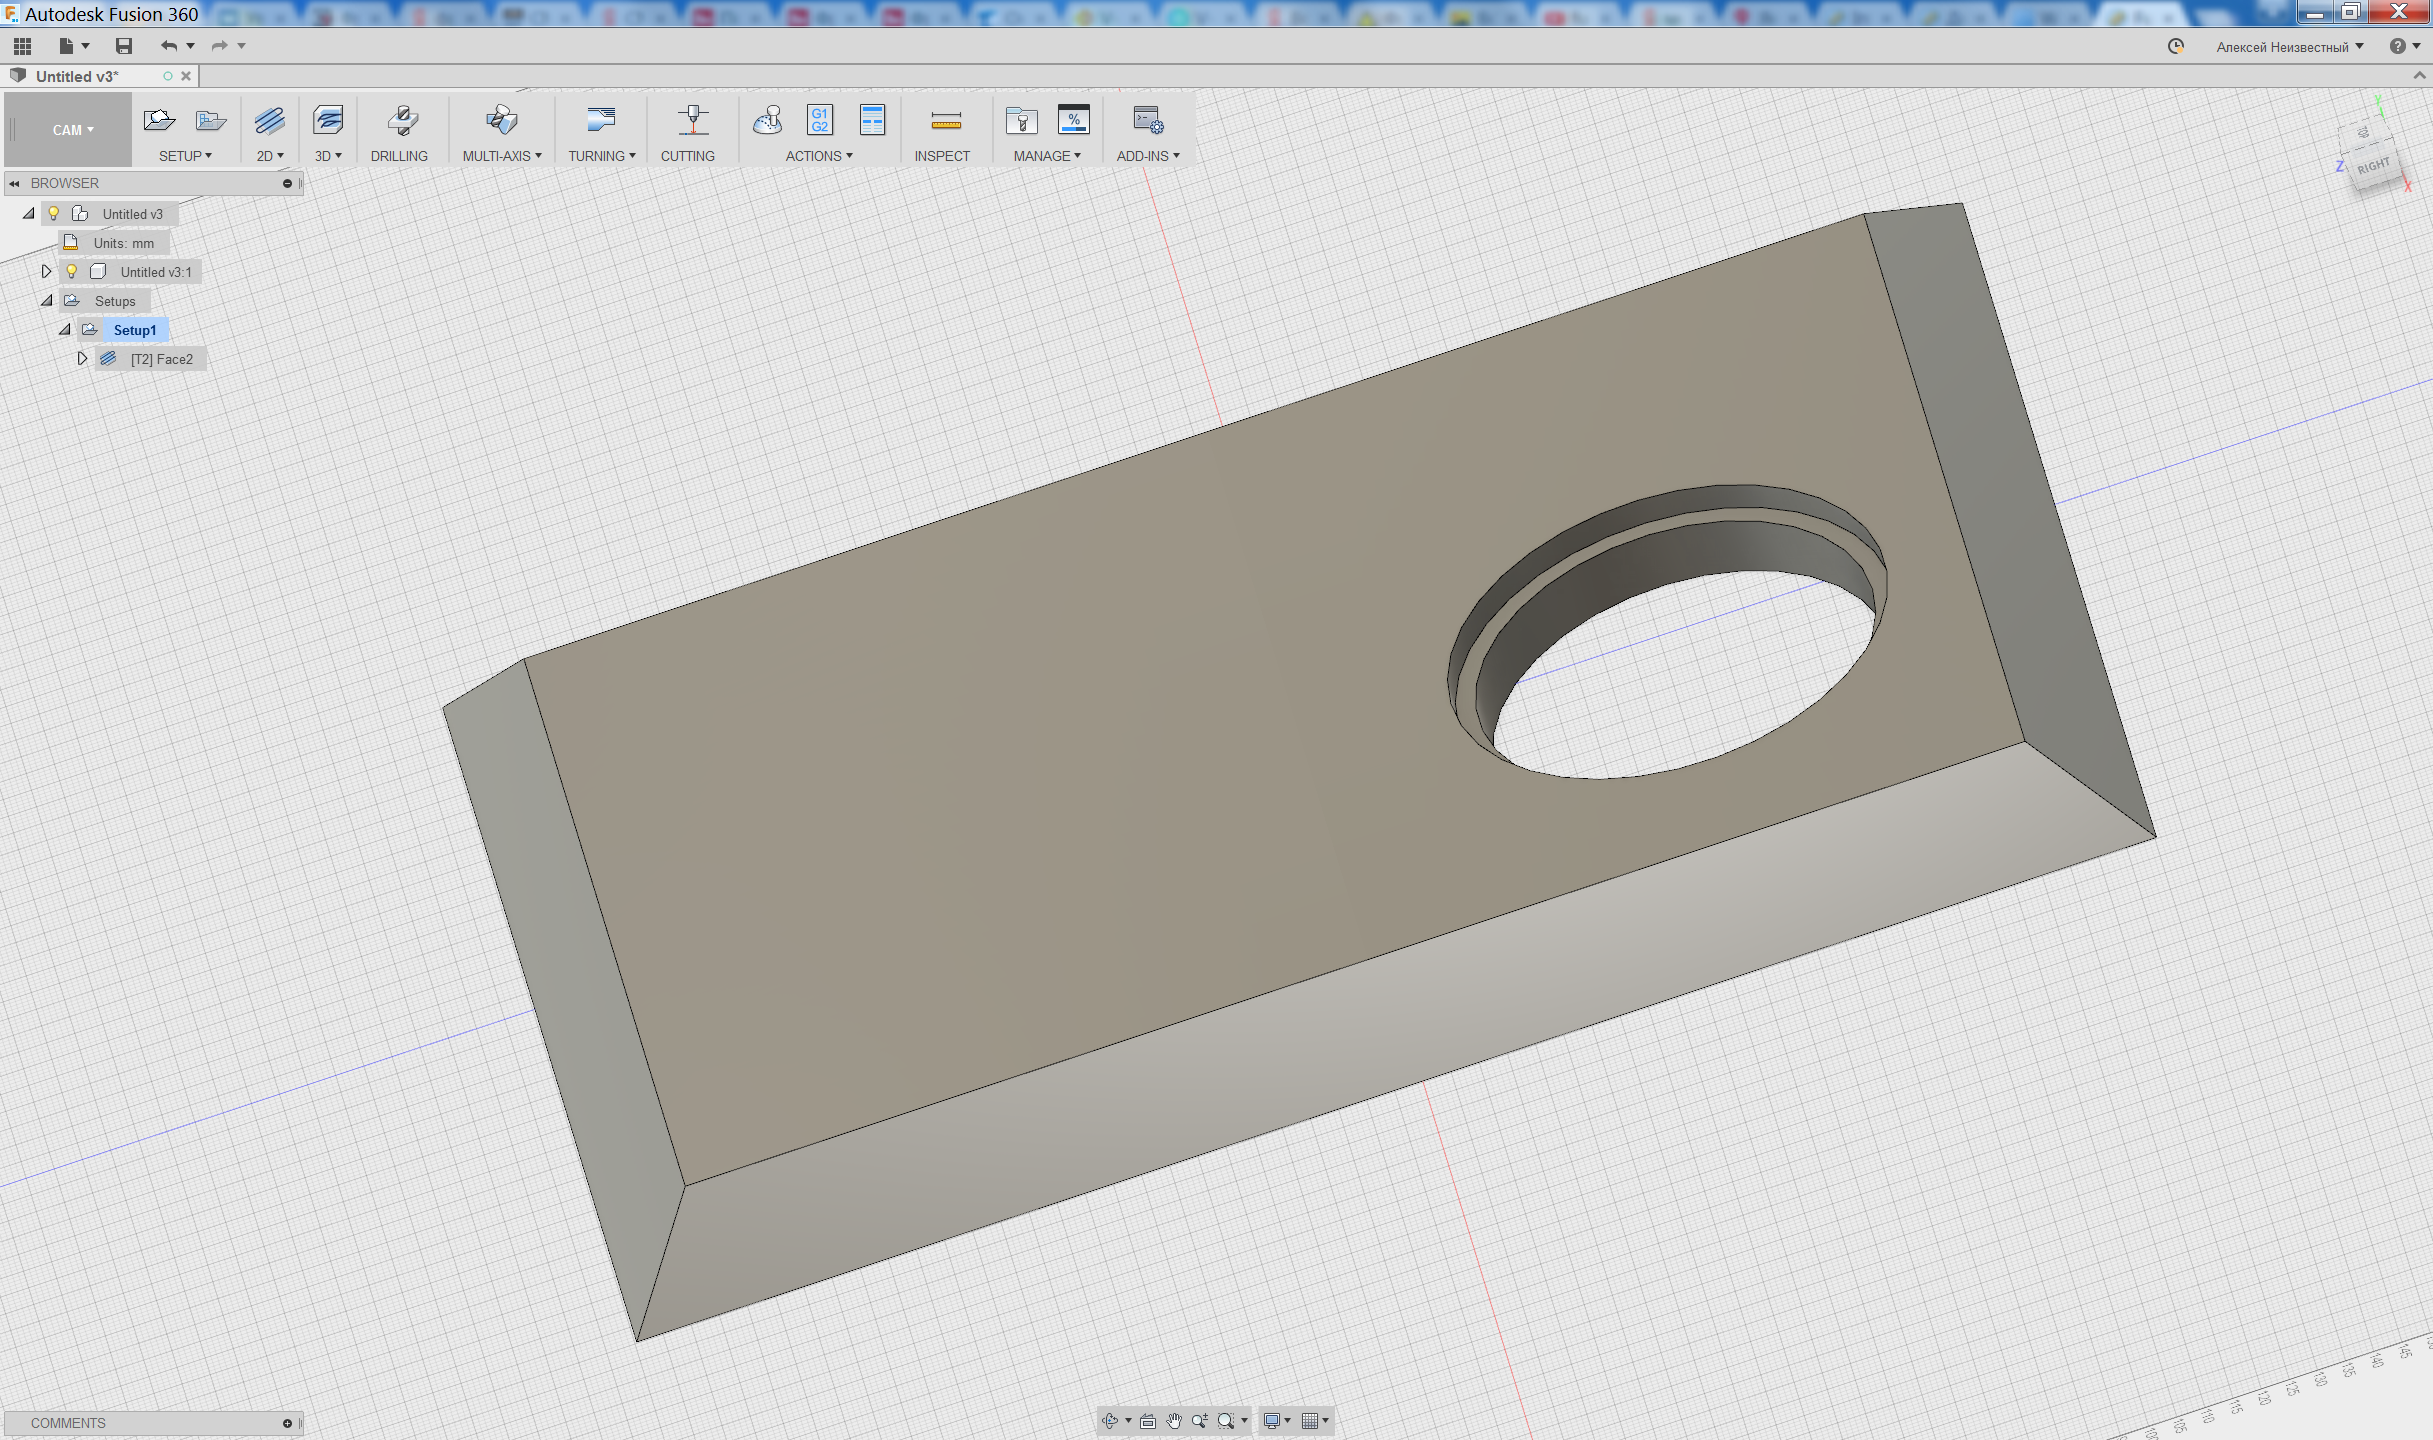Open the TURNING menu
The height and width of the screenshot is (1440, 2433).
(601, 156)
